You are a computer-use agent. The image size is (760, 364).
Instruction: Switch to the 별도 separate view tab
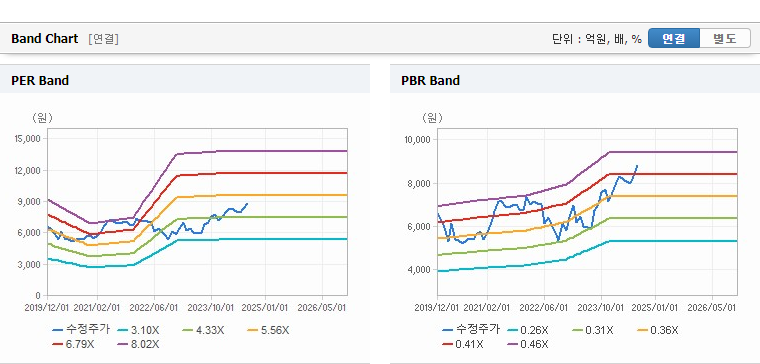pos(725,39)
